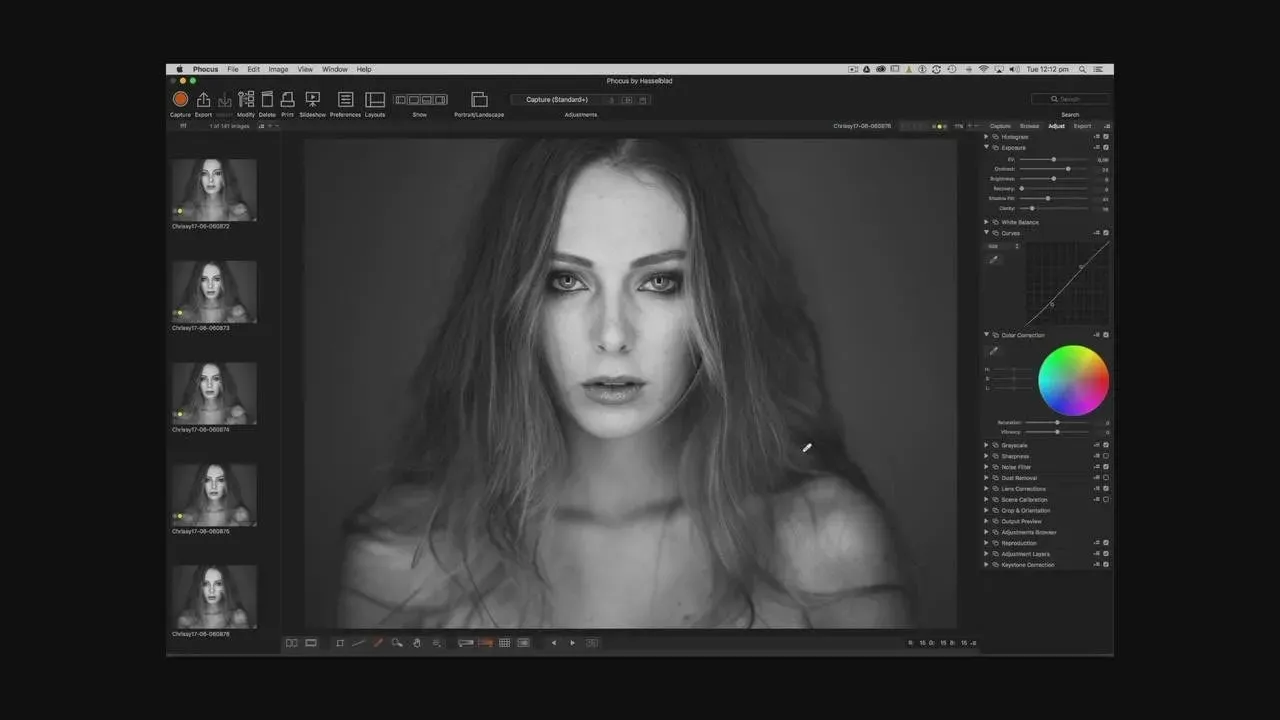
Task: Open Preferences from the toolbar
Action: point(345,99)
